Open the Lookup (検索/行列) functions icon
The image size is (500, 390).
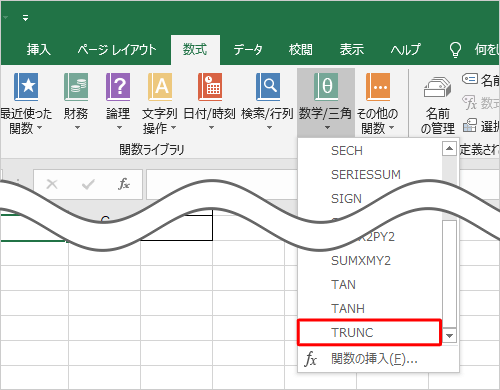[x=268, y=87]
